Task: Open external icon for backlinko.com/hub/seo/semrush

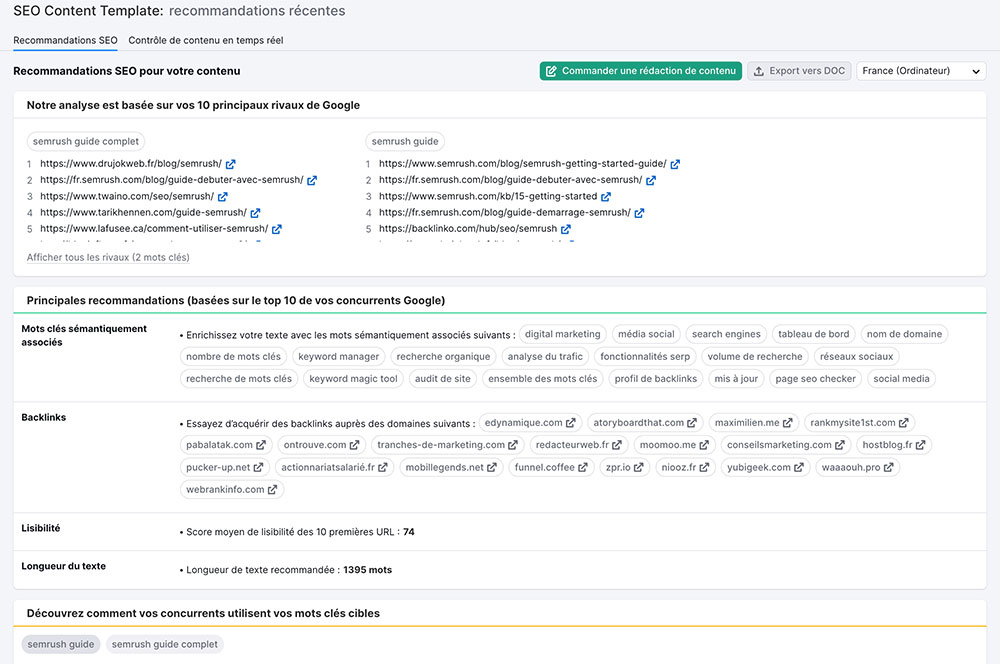Action: click(x=566, y=229)
